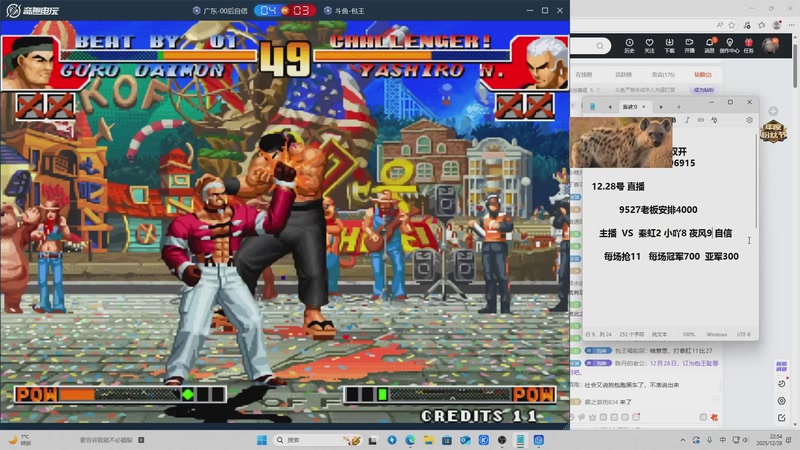Open the browser profile avatar icon
This screenshot has height=450, width=800.
777,24
